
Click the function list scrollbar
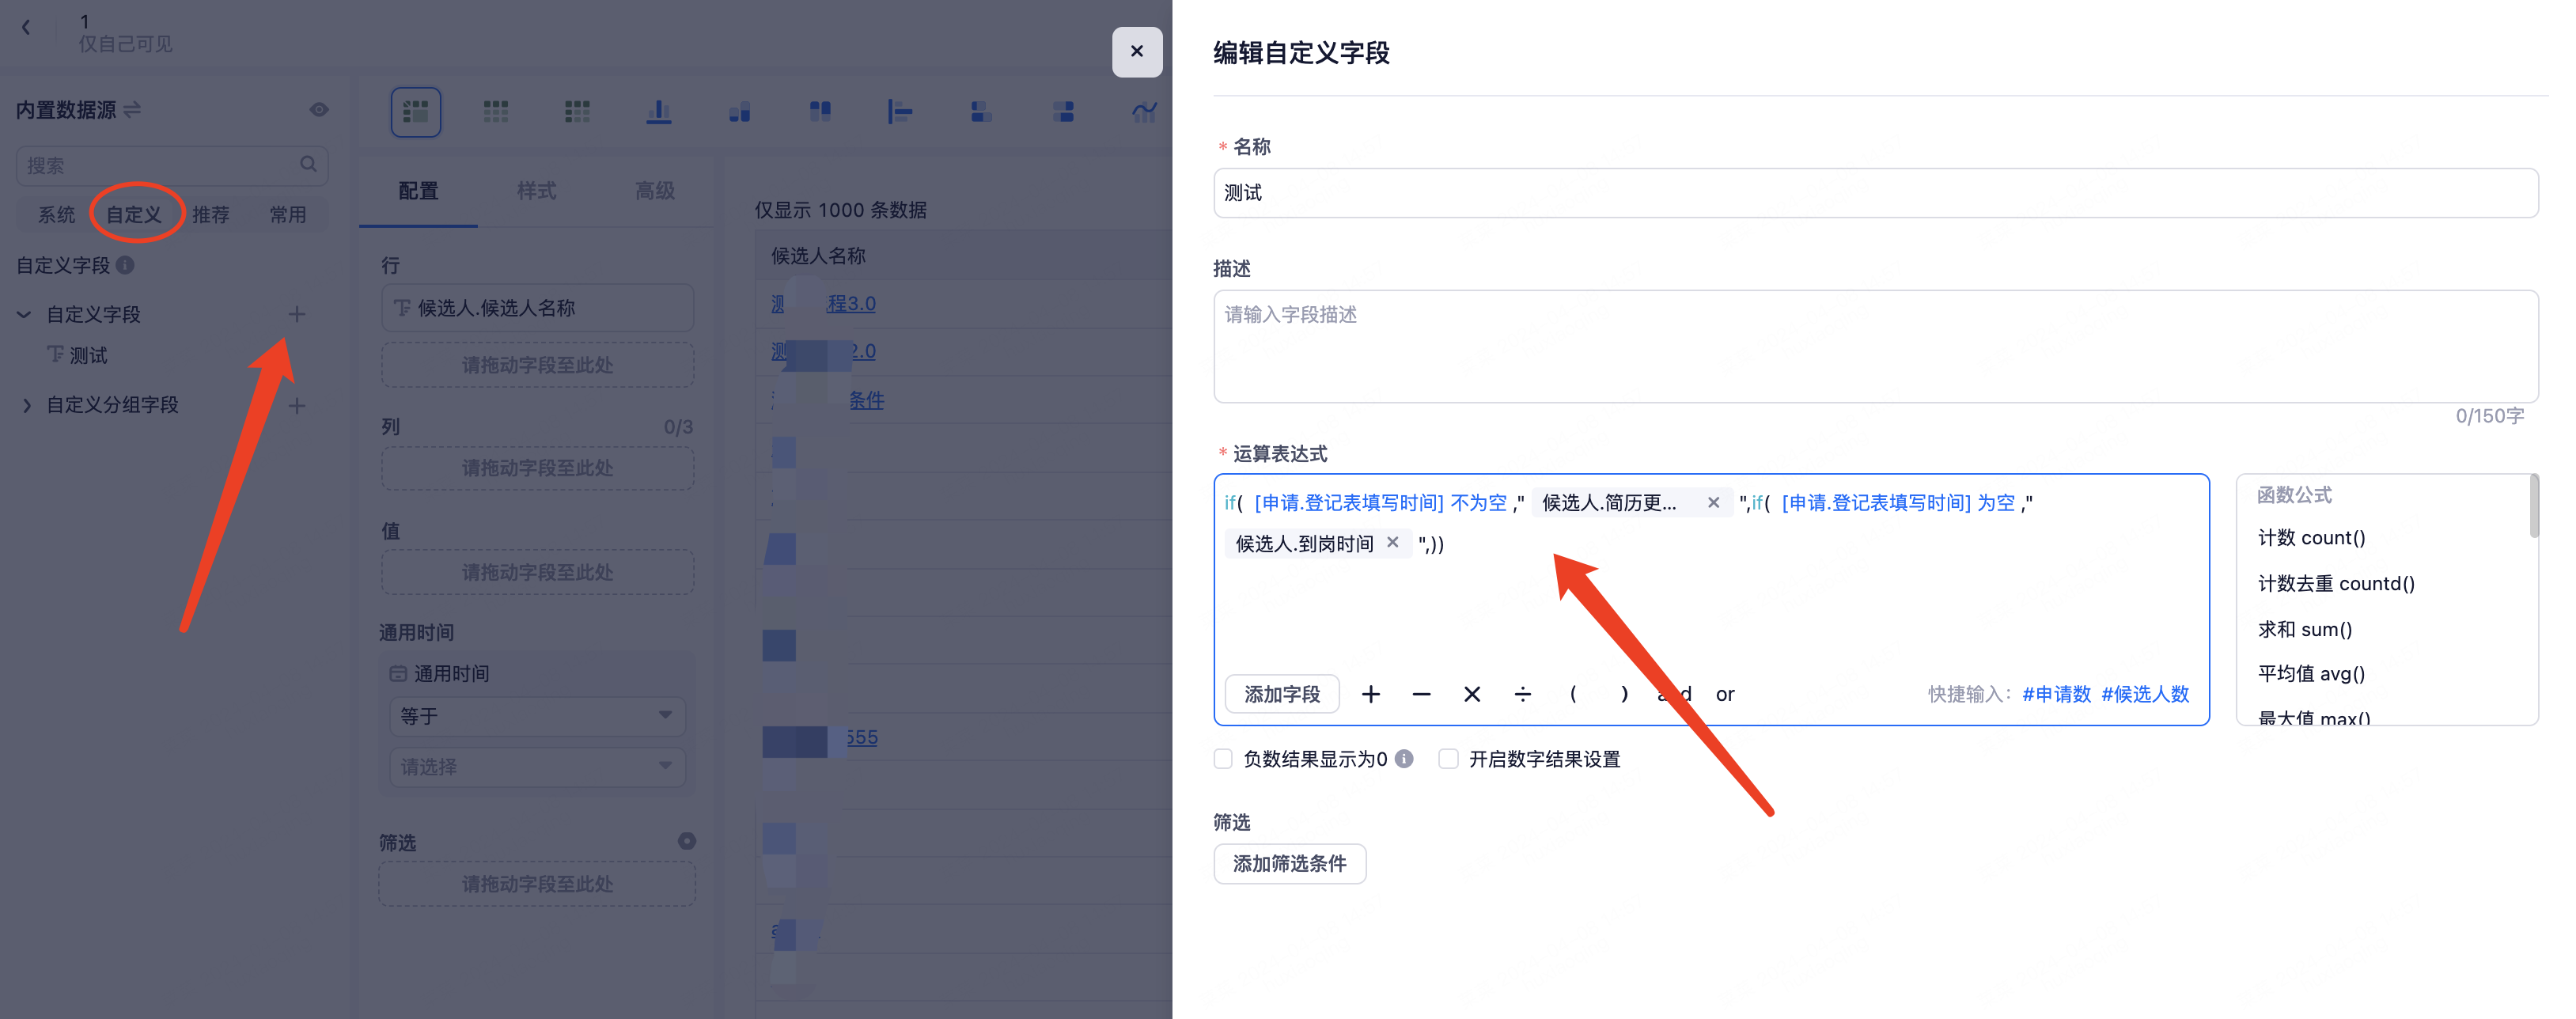click(x=2534, y=506)
